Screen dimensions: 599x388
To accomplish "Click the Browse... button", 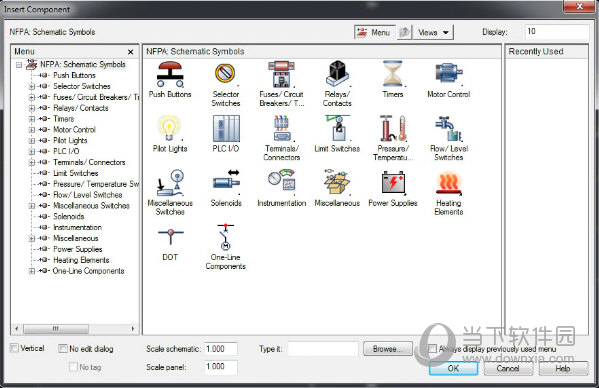I will 387,349.
